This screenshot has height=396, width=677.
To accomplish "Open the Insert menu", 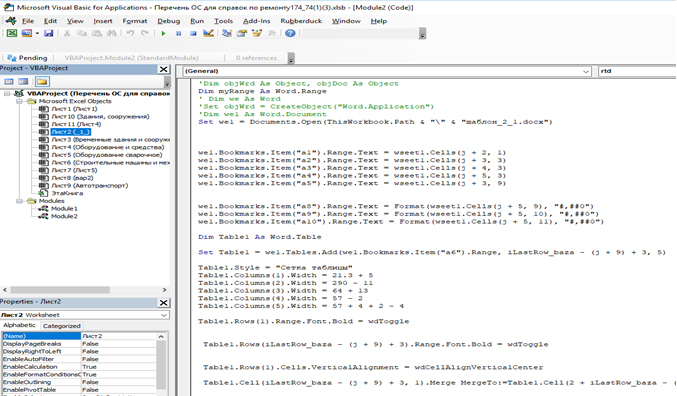I will (103, 21).
